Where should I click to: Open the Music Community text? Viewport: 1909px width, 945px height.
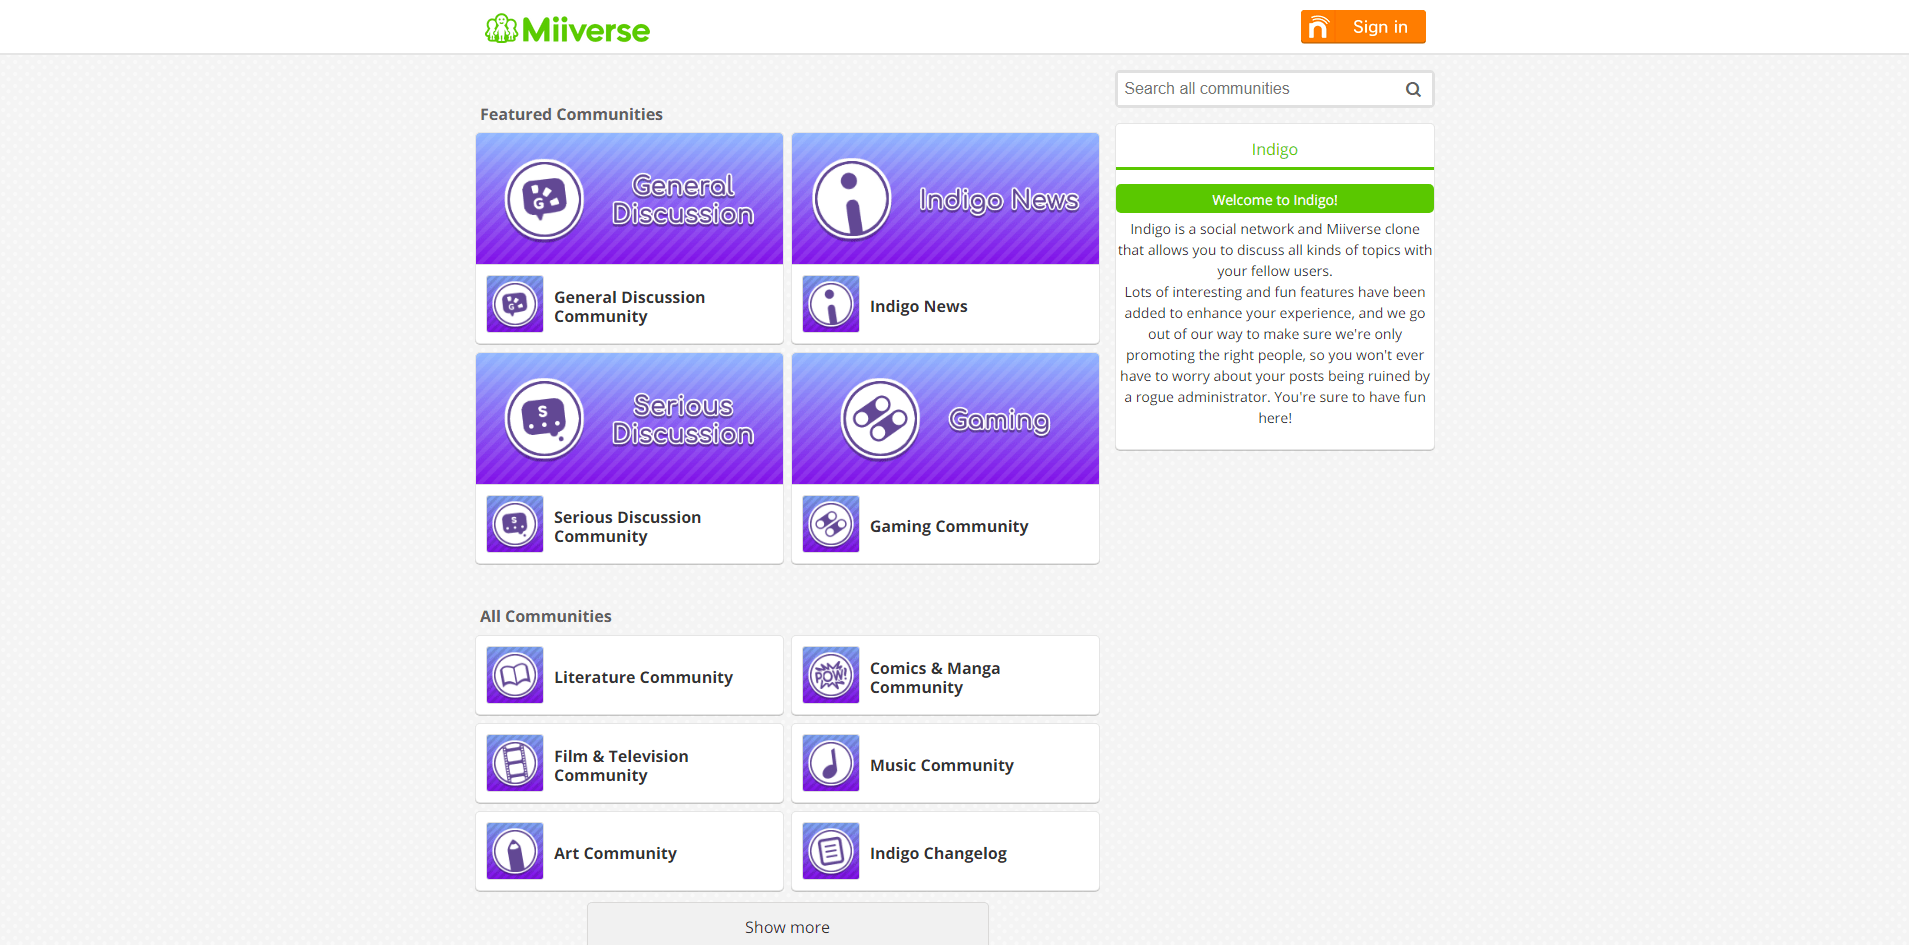(x=942, y=765)
